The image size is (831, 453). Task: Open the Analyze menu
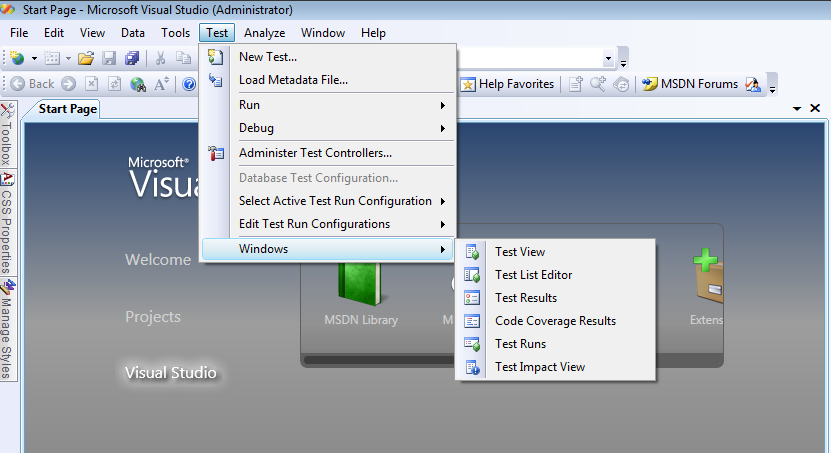point(264,33)
